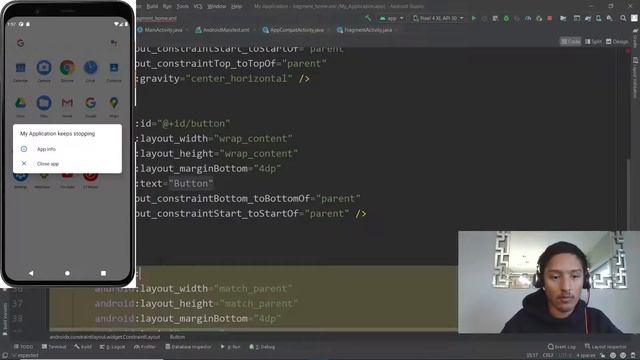Image resolution: width=640 pixels, height=360 pixels.
Task: Open the Event Log panel
Action: 562,347
